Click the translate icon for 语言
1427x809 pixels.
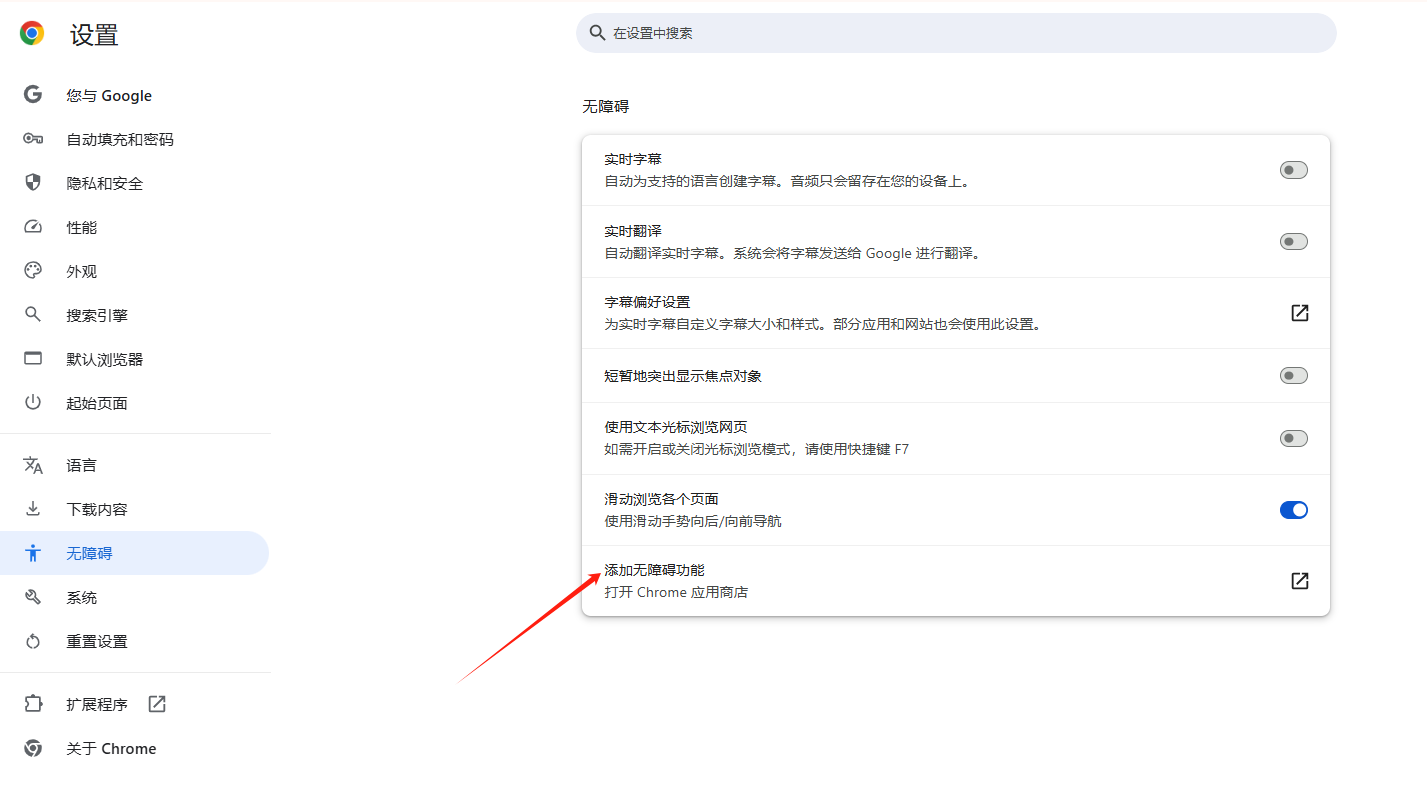(x=33, y=465)
